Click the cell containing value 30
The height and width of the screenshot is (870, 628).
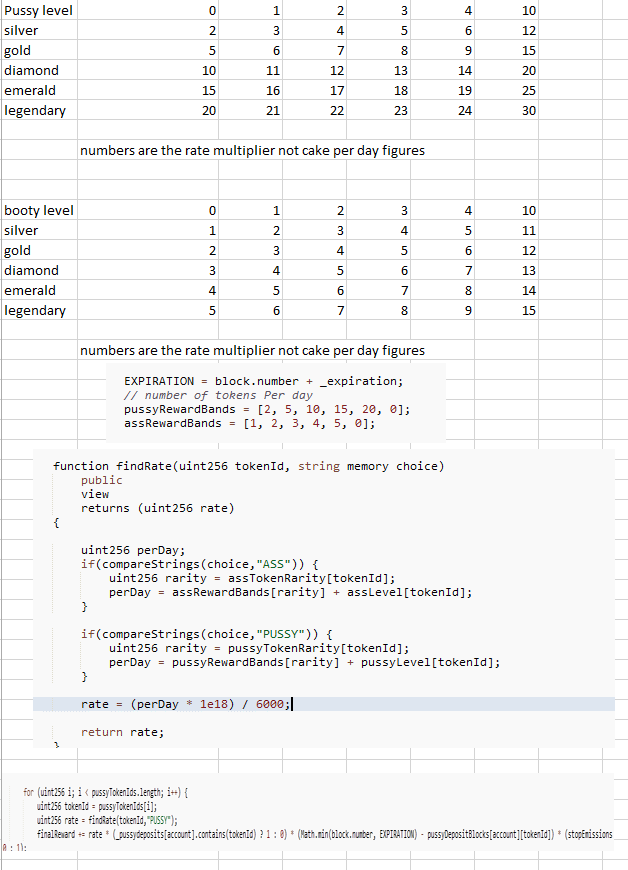[506, 110]
